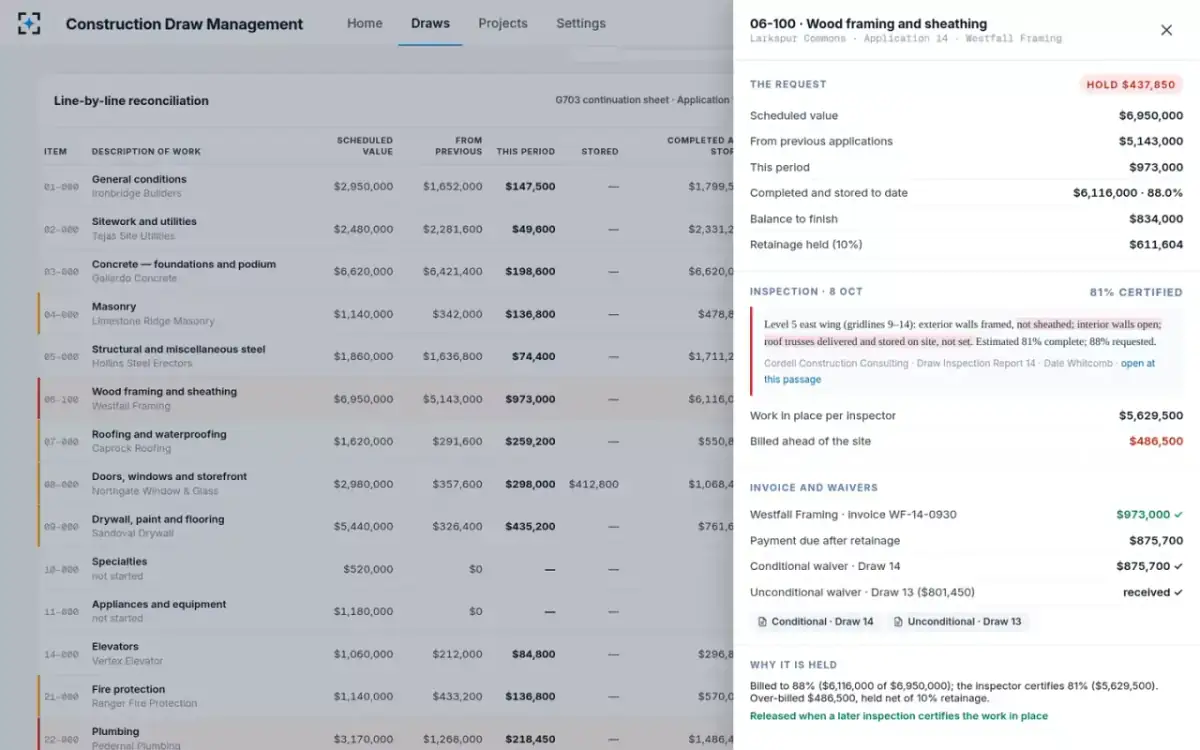Select Appliances and equipment row
Viewport: 1200px width, 750px height.
click(x=386, y=611)
